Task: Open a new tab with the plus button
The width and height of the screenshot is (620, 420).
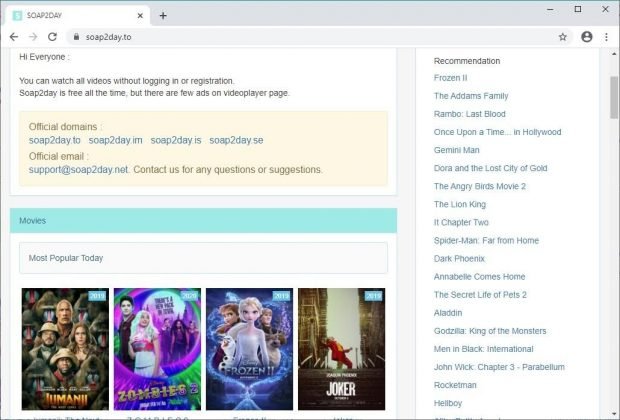Action: pyautogui.click(x=163, y=16)
